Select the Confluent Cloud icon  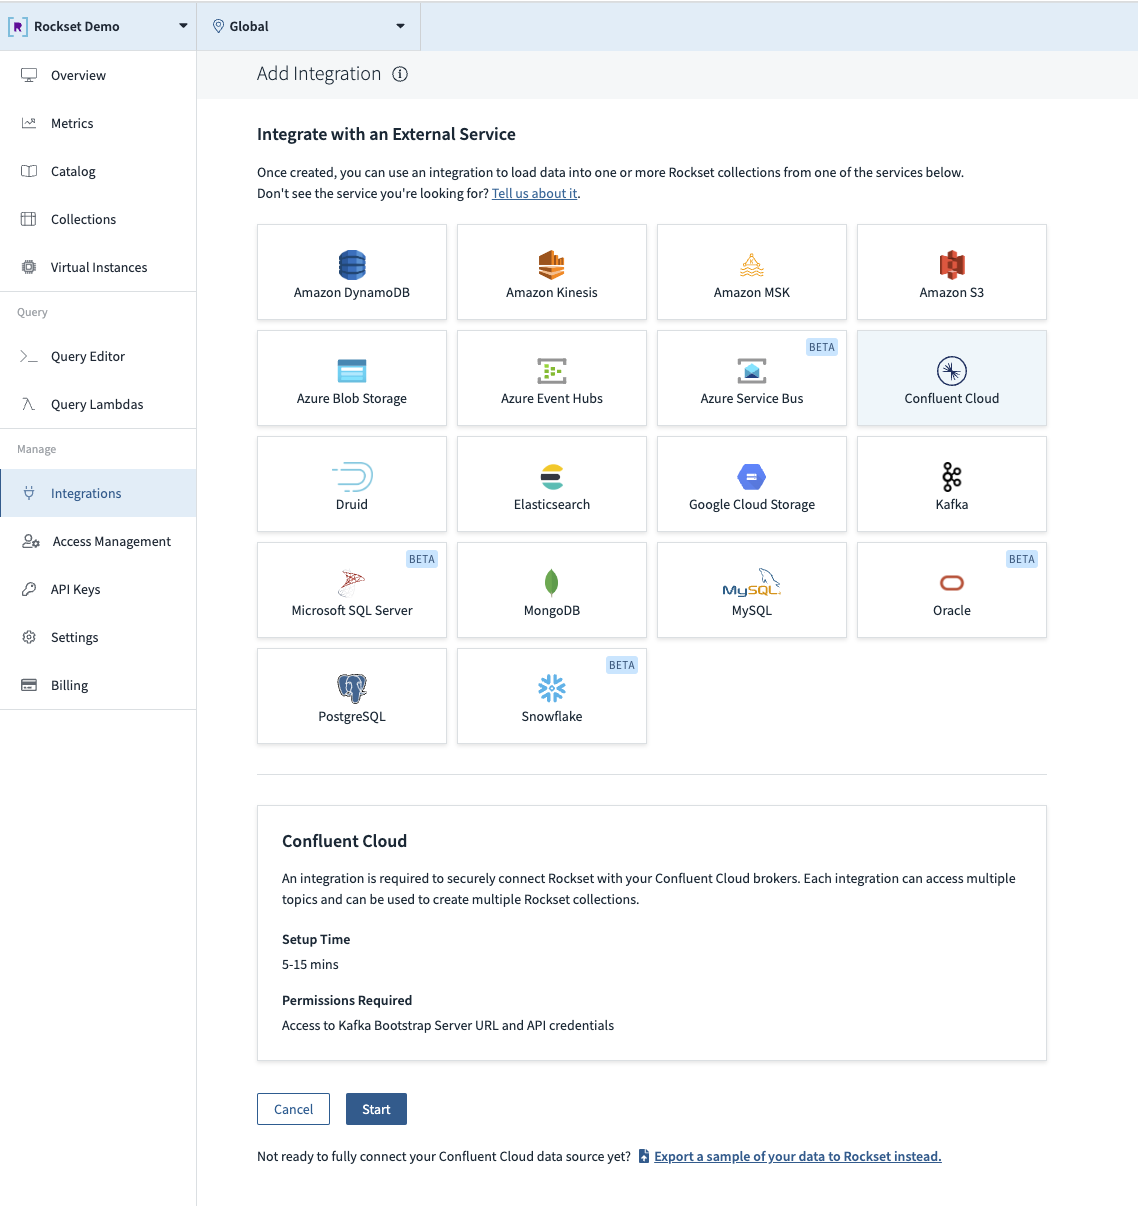(952, 371)
